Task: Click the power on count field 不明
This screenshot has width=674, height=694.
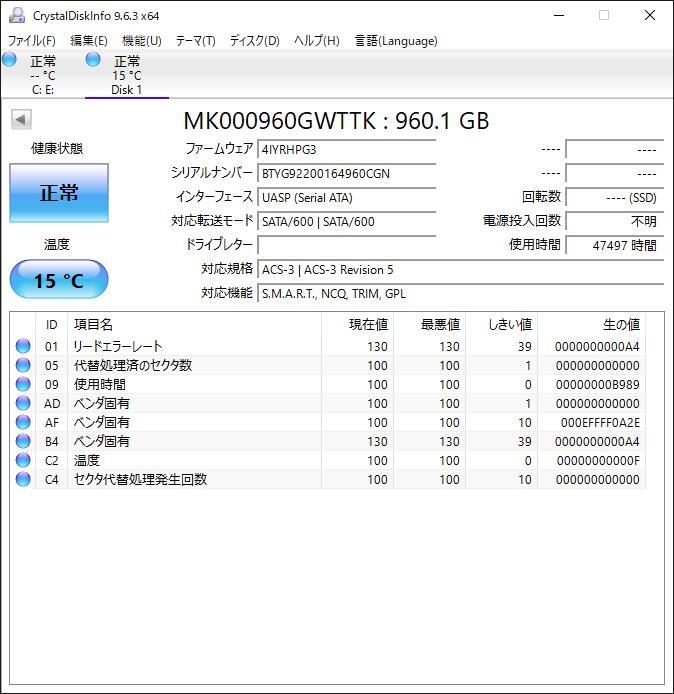Action: pyautogui.click(x=615, y=221)
